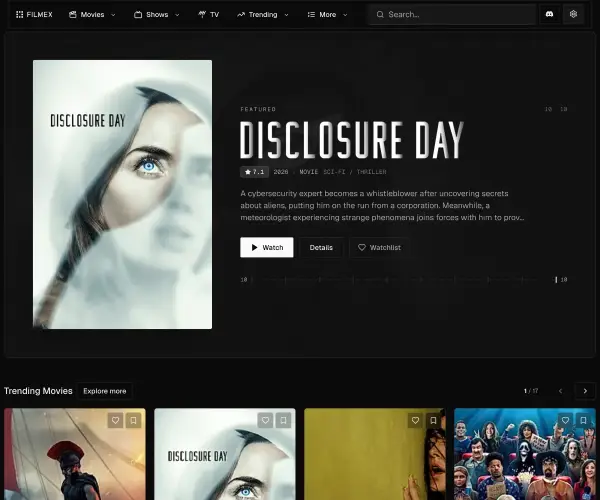Bookmark the Ghostface crowd movie card
Viewport: 600px width, 500px height.
point(583,420)
